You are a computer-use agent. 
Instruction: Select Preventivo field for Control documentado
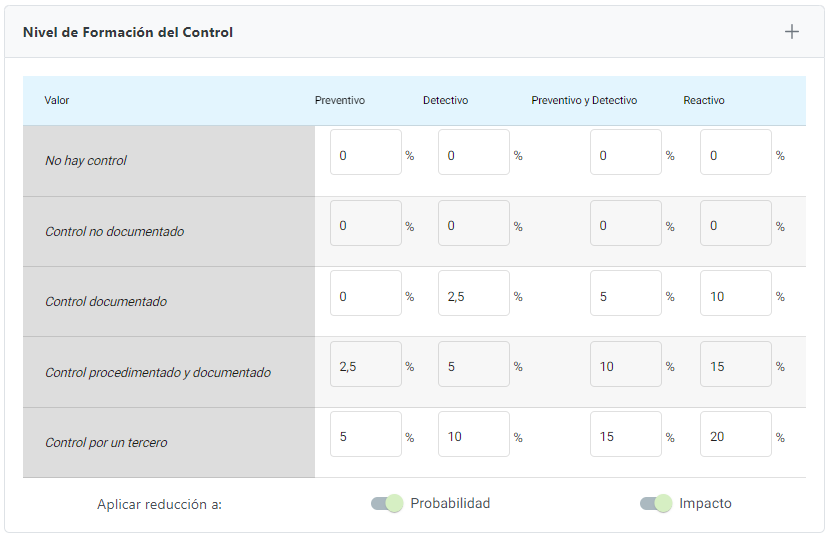[x=365, y=294]
